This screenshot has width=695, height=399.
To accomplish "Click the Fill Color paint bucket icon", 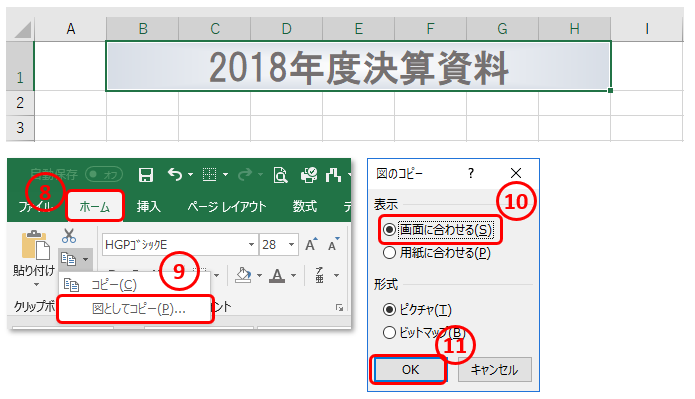I will [243, 275].
